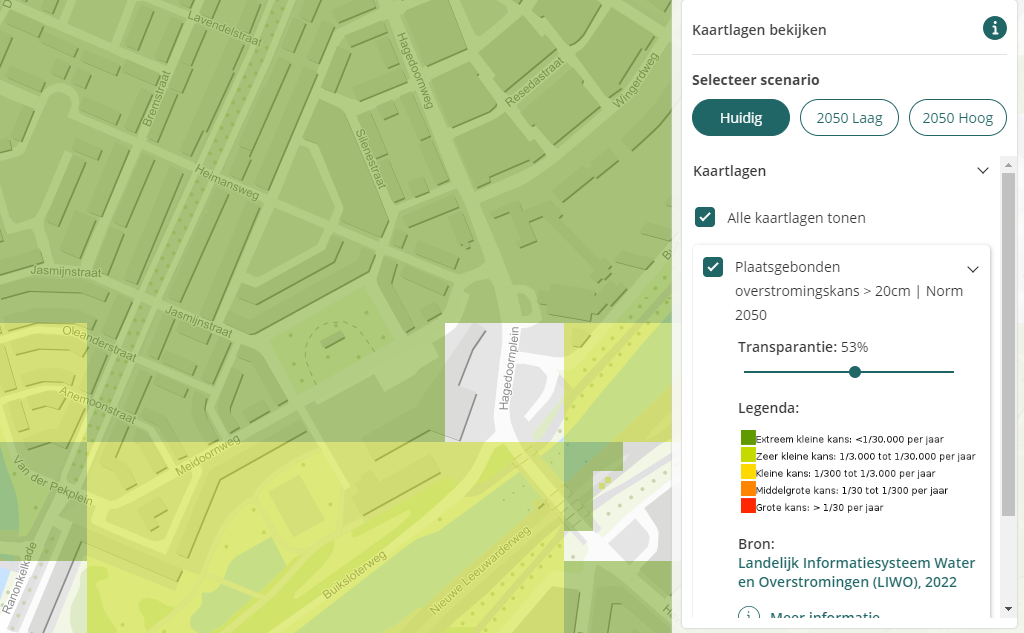Click the Wingerdweg street label
This screenshot has width=1024, height=633.
tap(635, 80)
